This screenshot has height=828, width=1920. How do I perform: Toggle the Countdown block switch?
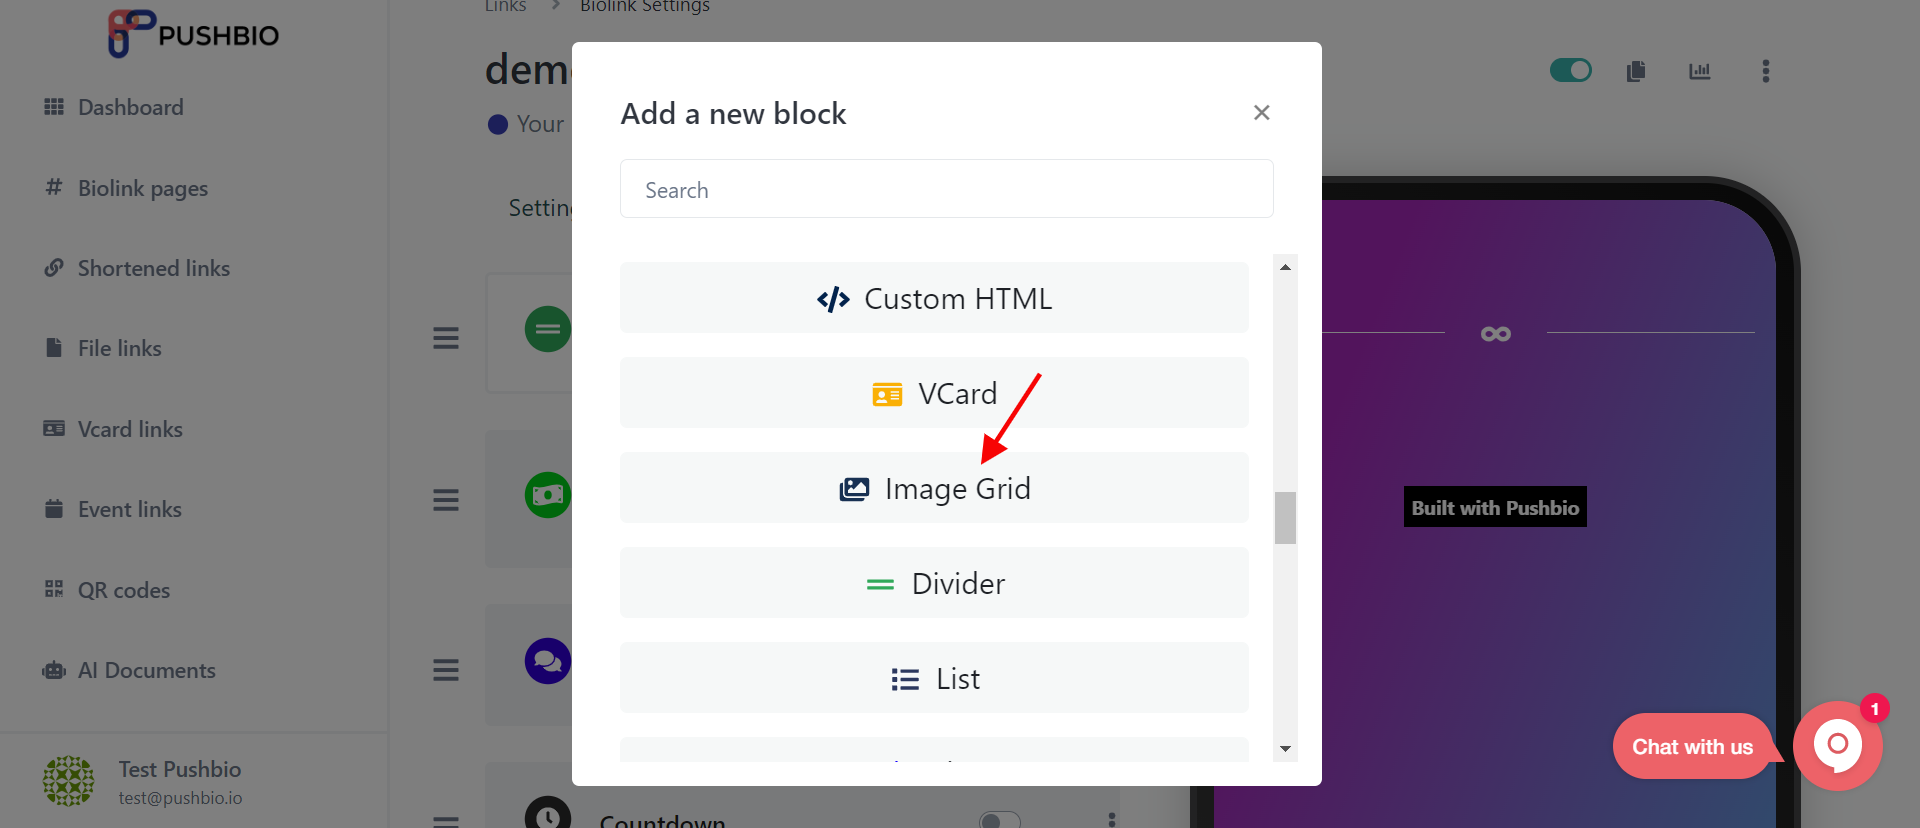click(x=1000, y=820)
